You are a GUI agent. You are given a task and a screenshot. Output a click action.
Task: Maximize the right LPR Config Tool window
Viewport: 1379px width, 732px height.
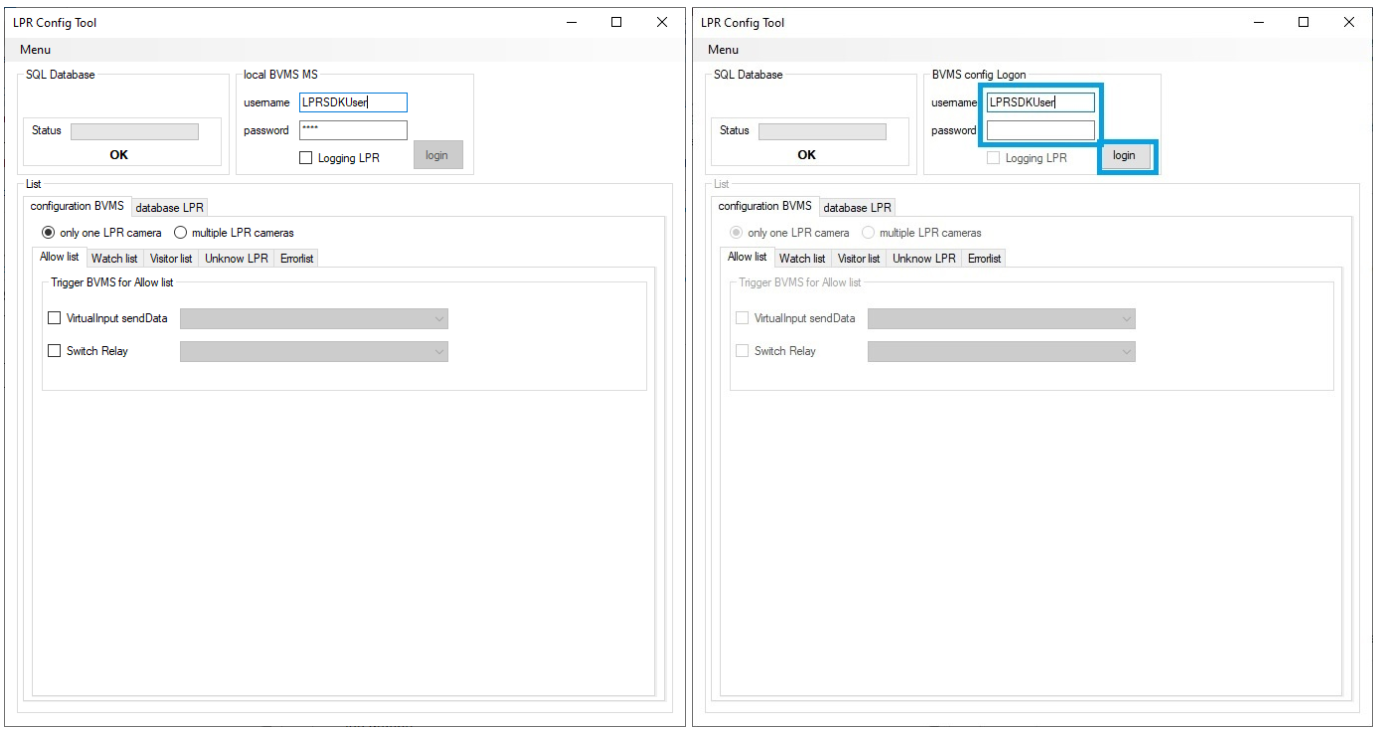click(1304, 22)
